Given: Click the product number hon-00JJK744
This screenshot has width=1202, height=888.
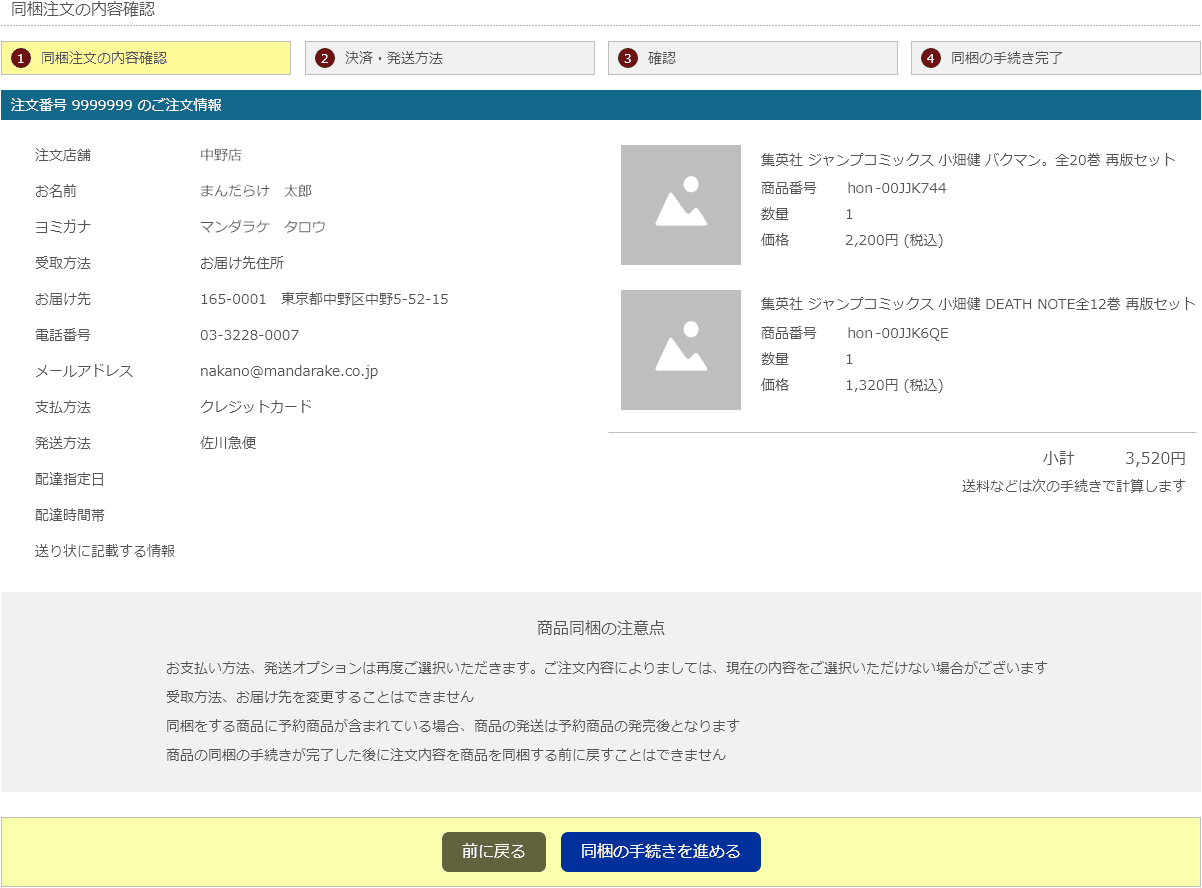Looking at the screenshot, I should 896,188.
